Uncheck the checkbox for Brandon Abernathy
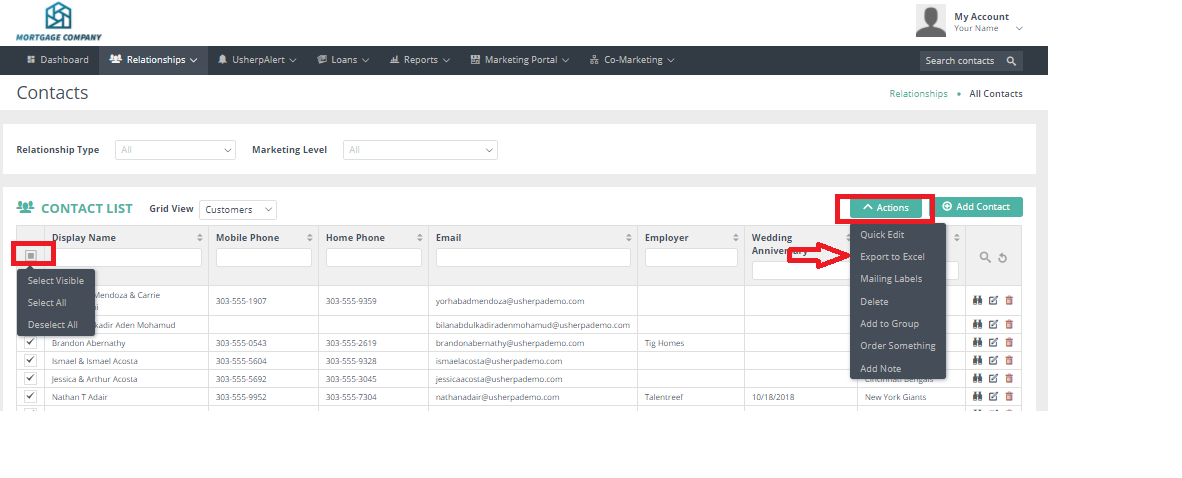Viewport: 1182px width, 478px height. (30, 342)
